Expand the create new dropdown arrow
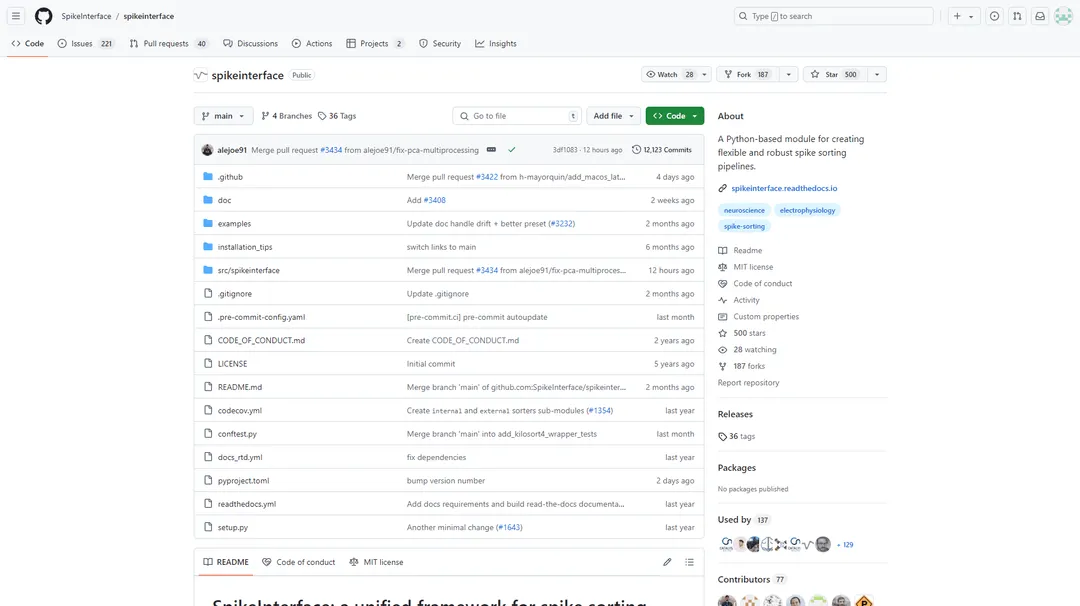The image size is (1080, 606). [971, 16]
